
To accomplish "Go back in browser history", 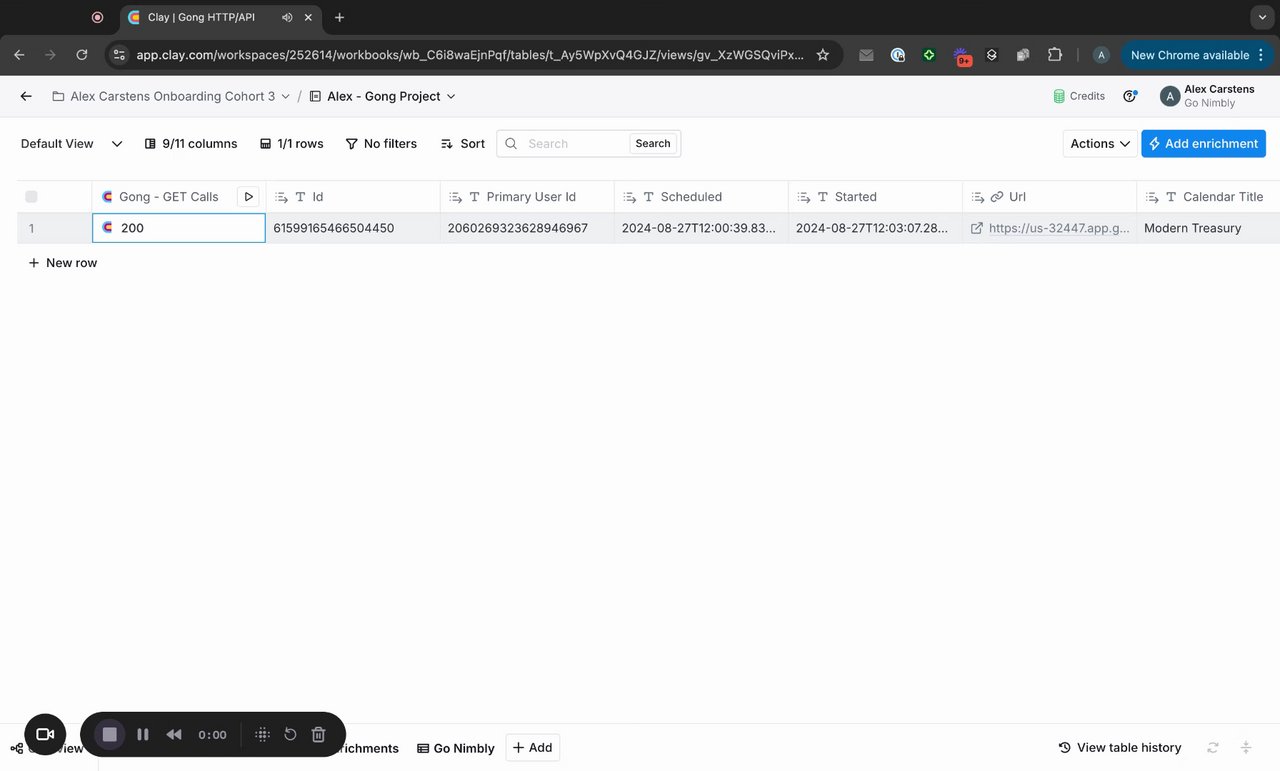I will tap(19, 55).
